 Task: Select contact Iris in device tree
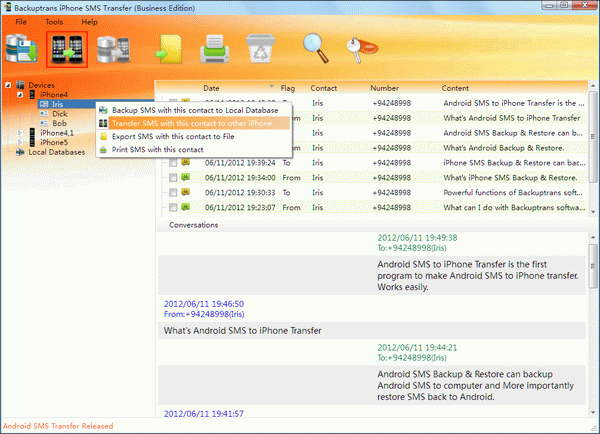click(57, 104)
